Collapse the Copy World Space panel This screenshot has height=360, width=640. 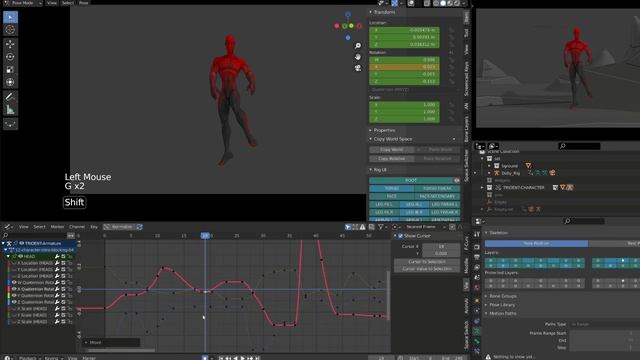pyautogui.click(x=371, y=139)
